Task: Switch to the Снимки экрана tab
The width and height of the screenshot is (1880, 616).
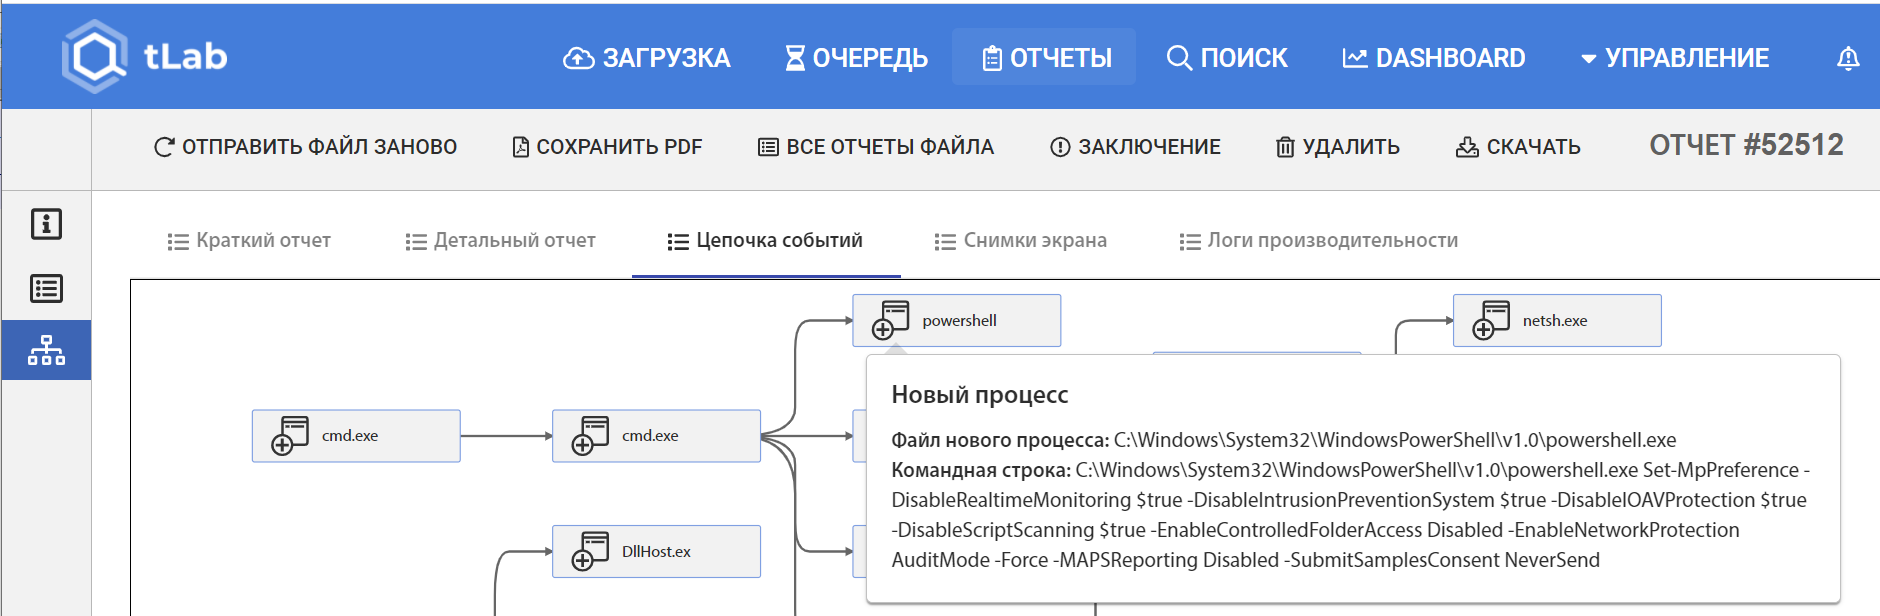Action: [x=1020, y=241]
